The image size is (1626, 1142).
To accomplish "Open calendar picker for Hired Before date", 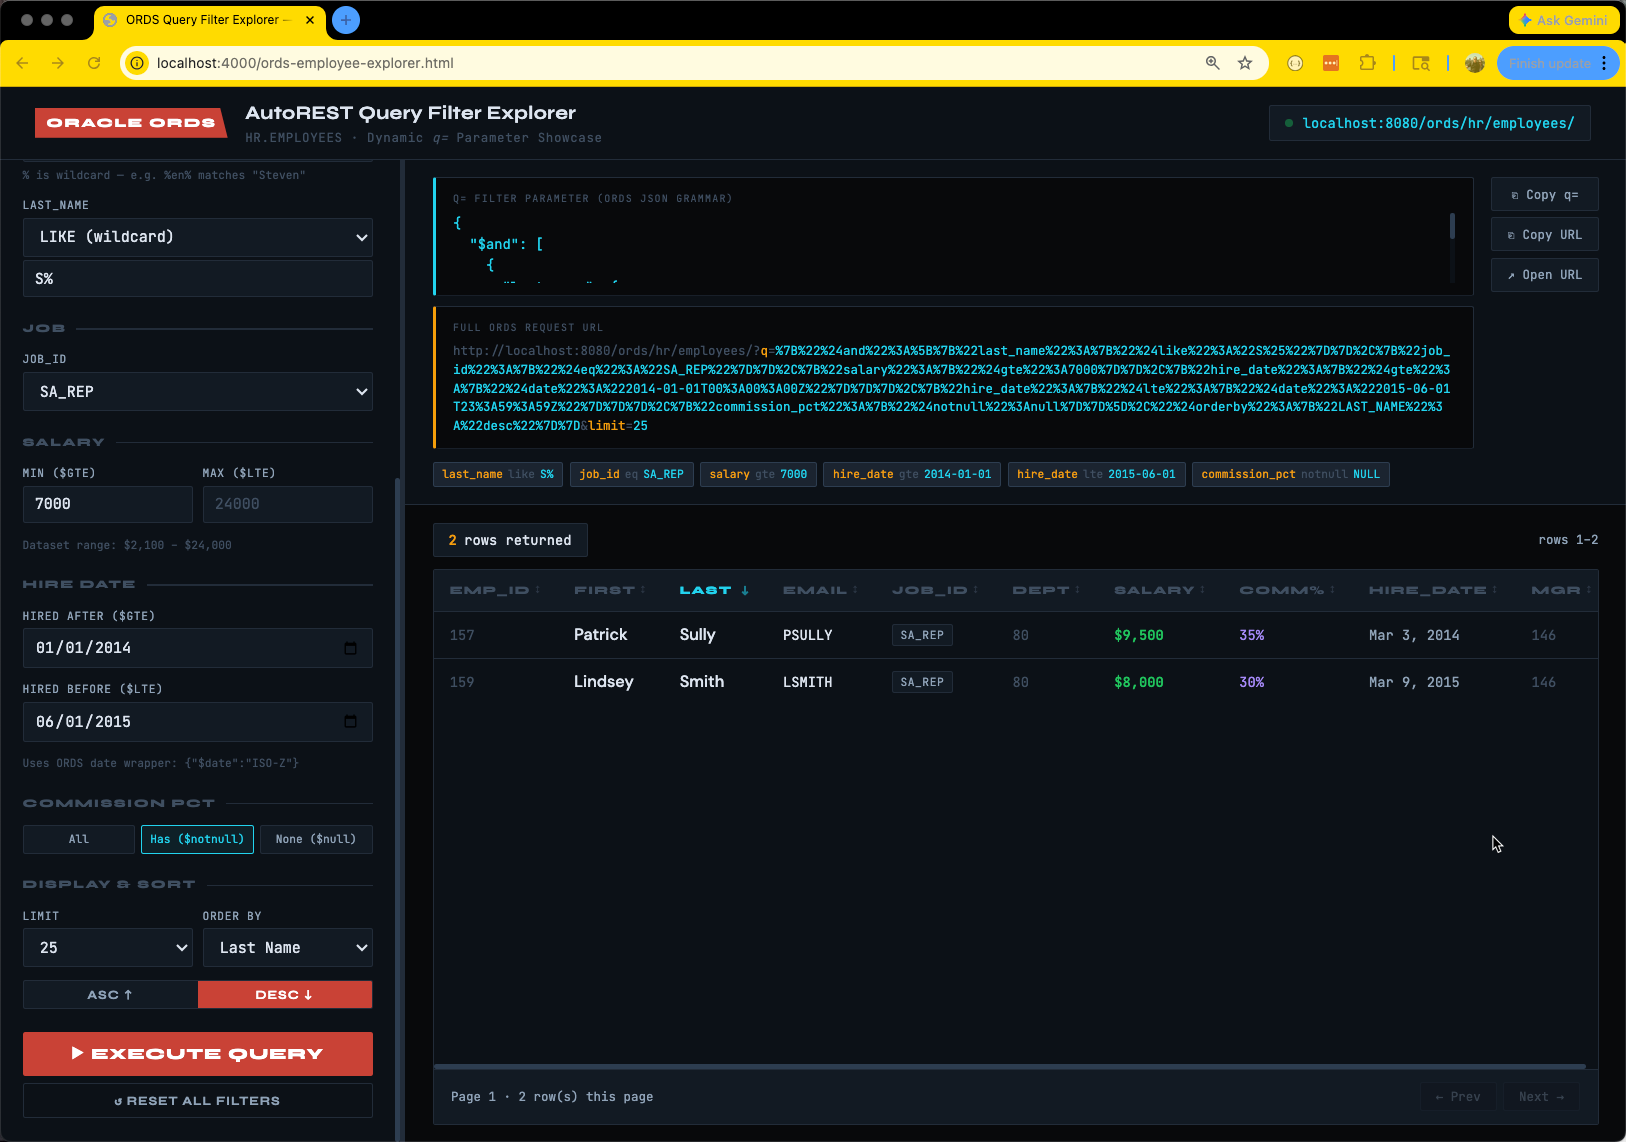I will coord(350,722).
